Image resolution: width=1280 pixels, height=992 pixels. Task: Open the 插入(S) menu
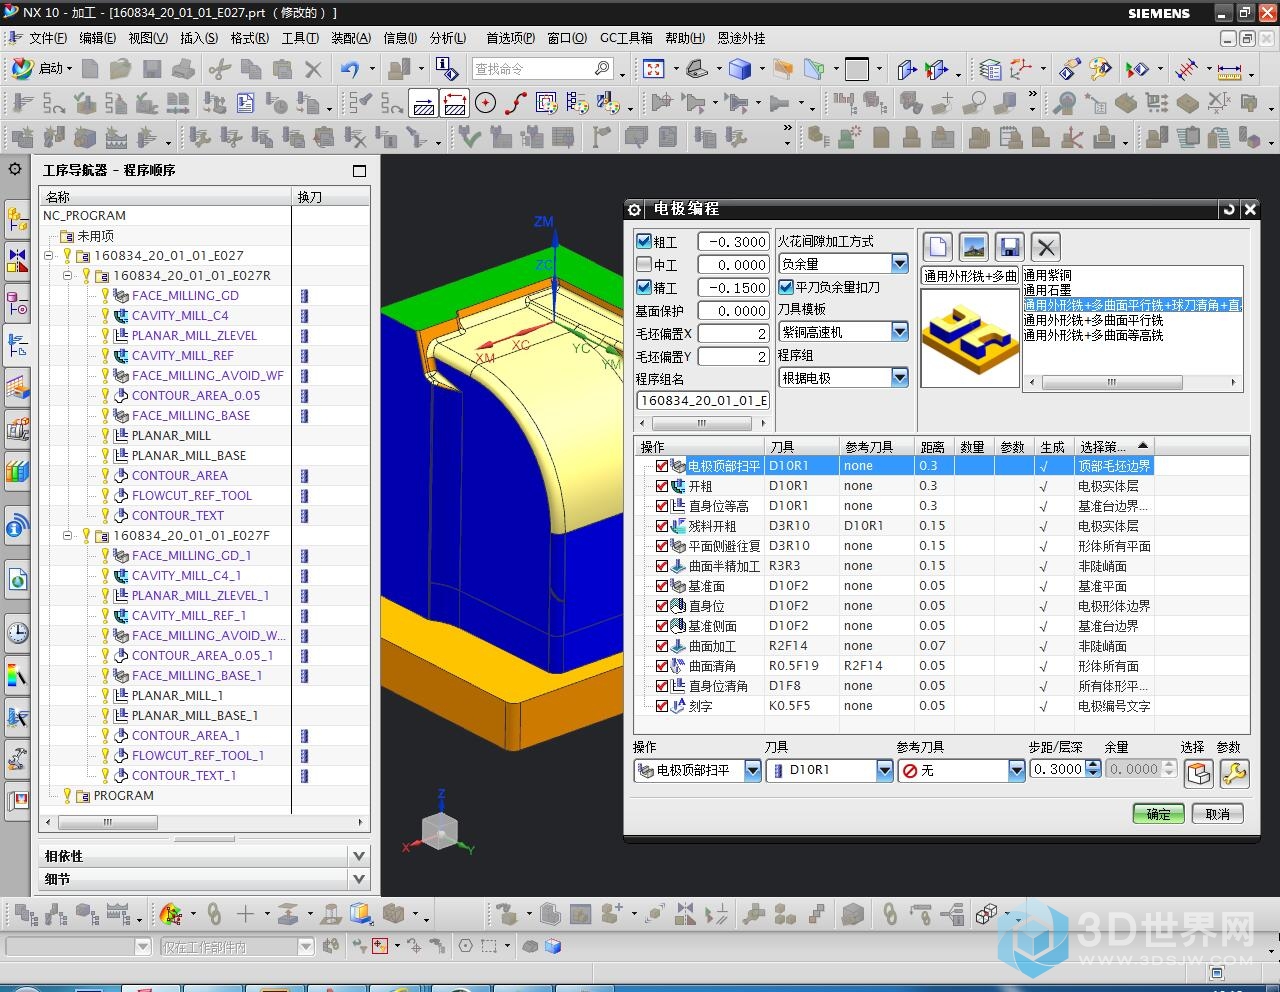[x=199, y=38]
